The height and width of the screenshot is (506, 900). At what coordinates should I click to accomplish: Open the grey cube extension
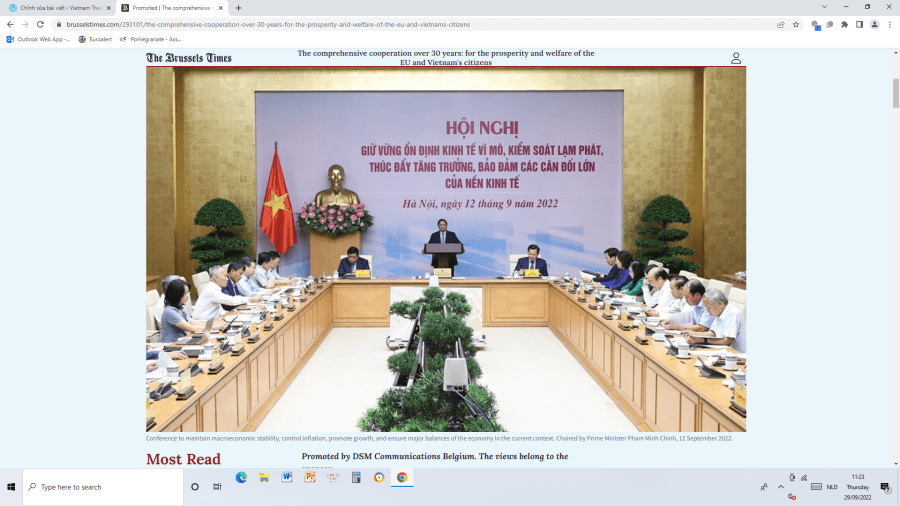tap(829, 24)
